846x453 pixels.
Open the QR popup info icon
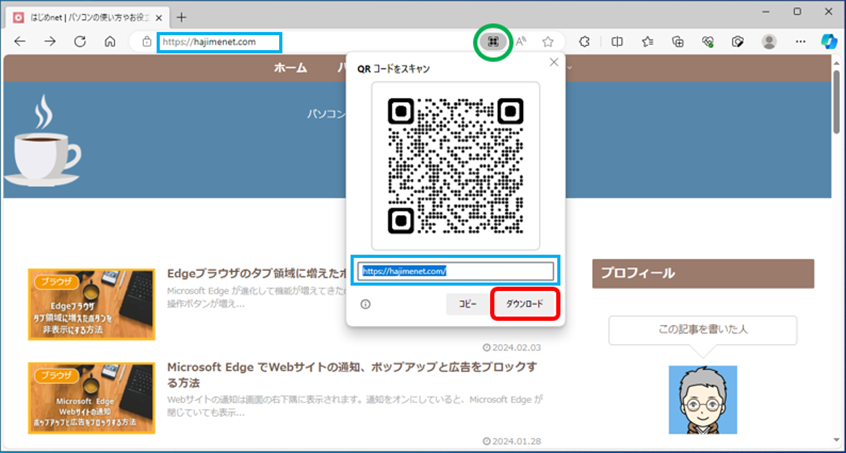(x=365, y=304)
